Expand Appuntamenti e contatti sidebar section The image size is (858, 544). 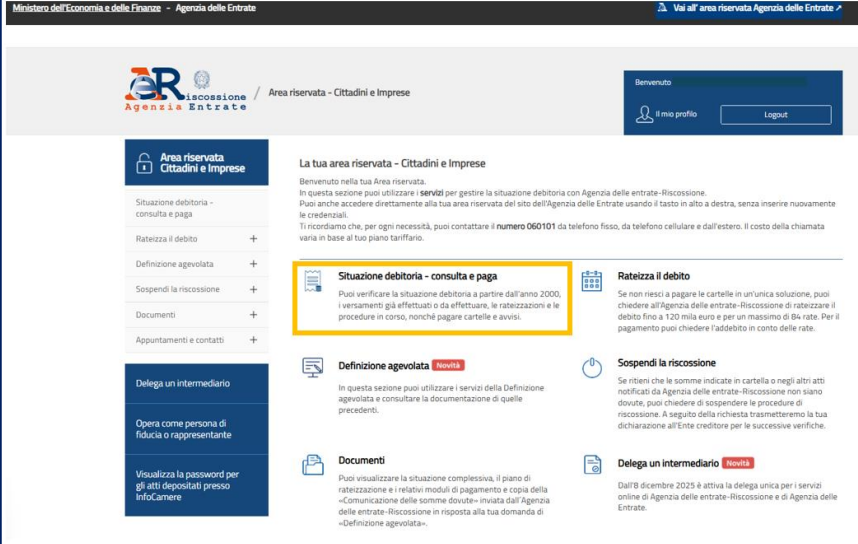[253, 340]
